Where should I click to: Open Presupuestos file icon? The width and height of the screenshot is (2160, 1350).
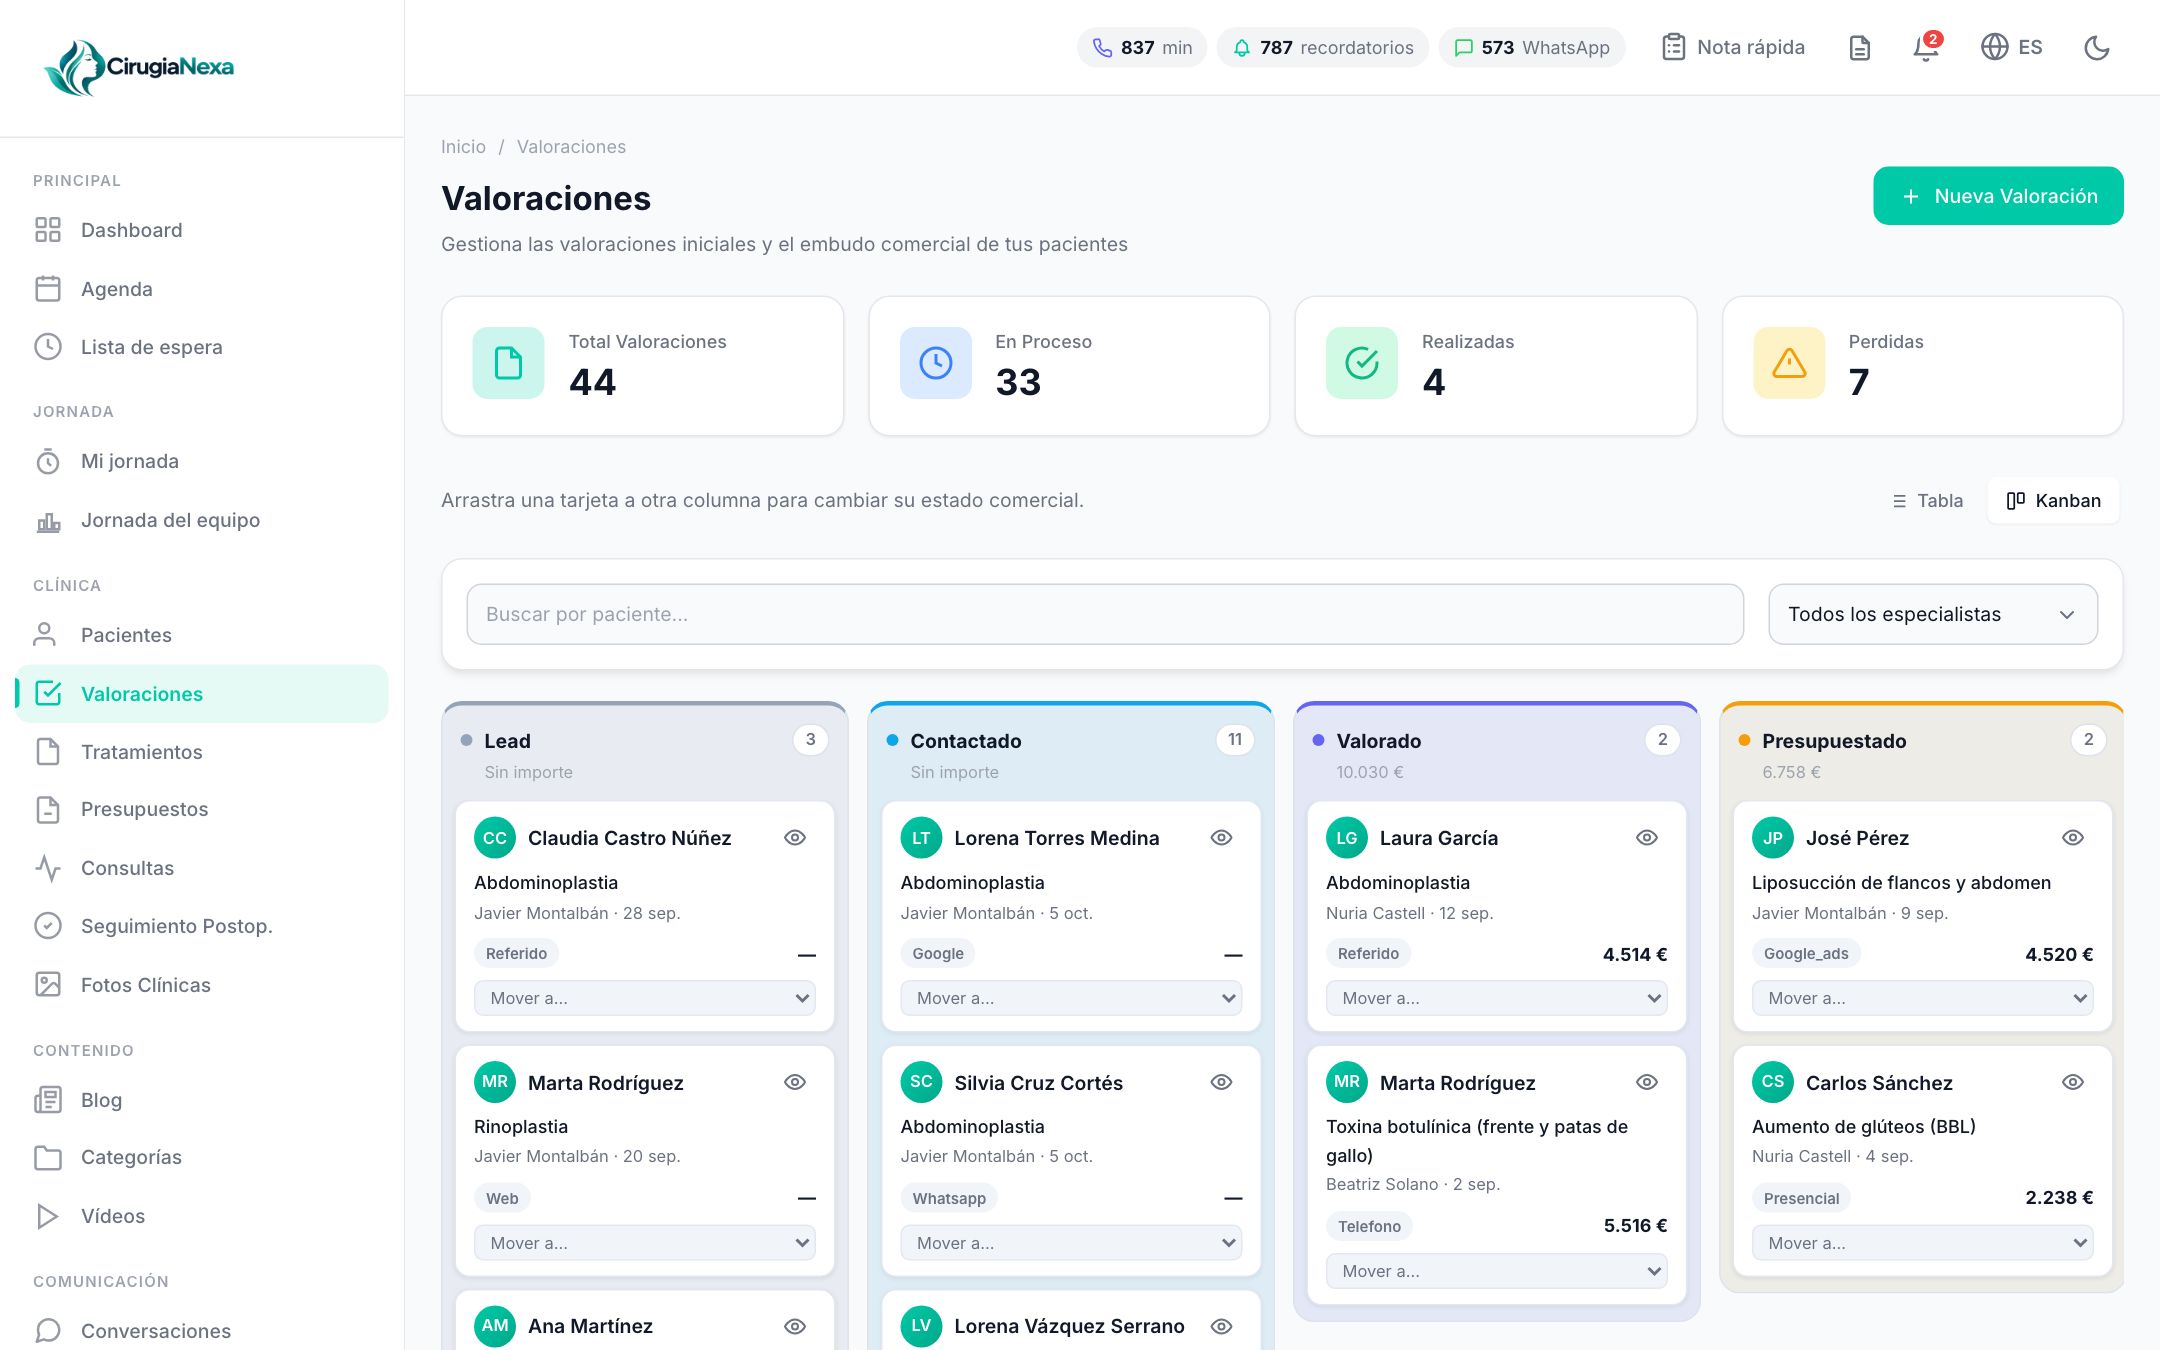[48, 809]
